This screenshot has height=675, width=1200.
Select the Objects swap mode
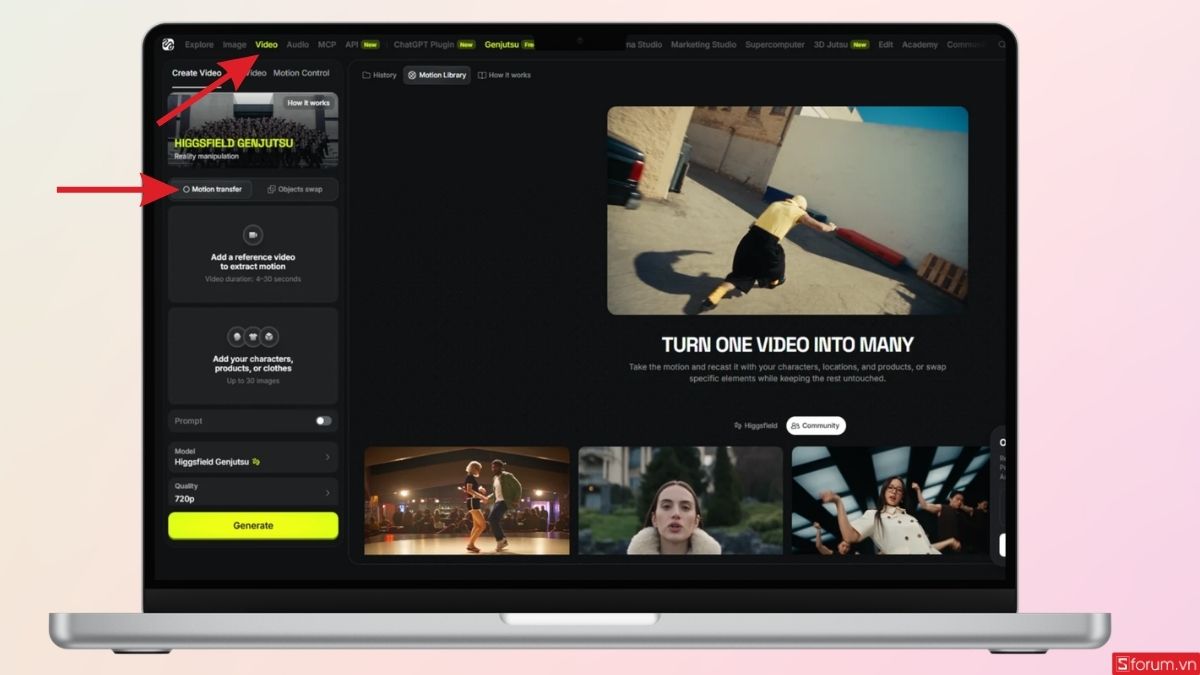coord(295,189)
